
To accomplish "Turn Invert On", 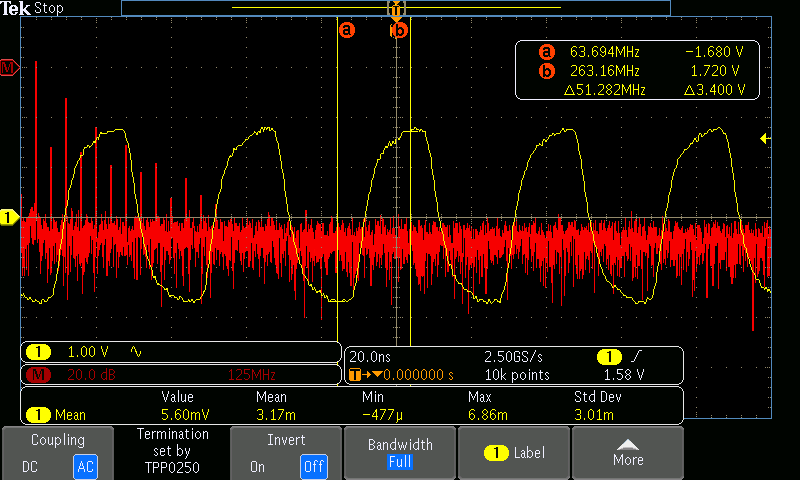I will (257, 467).
